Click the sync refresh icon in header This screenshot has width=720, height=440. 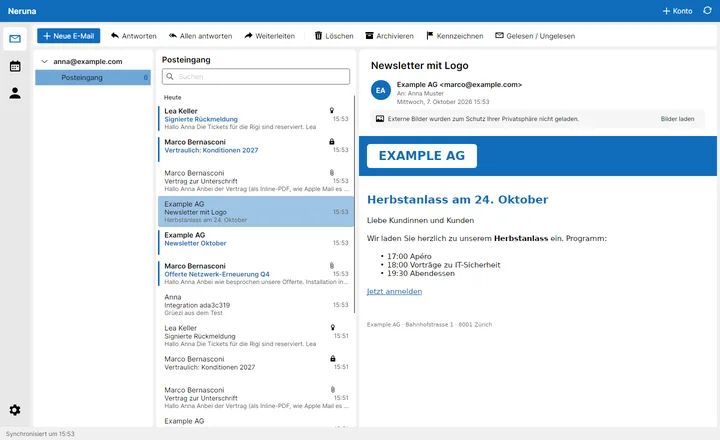click(x=707, y=11)
